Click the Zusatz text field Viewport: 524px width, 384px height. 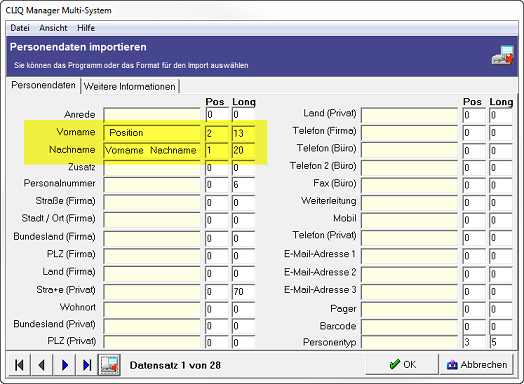(x=152, y=167)
